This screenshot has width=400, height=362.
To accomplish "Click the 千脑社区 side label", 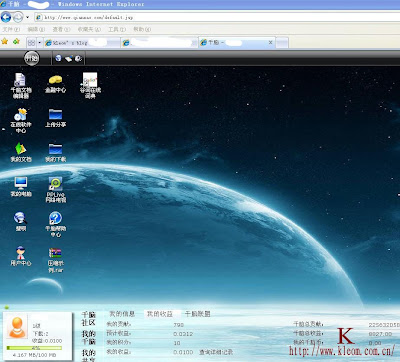I will [89, 318].
